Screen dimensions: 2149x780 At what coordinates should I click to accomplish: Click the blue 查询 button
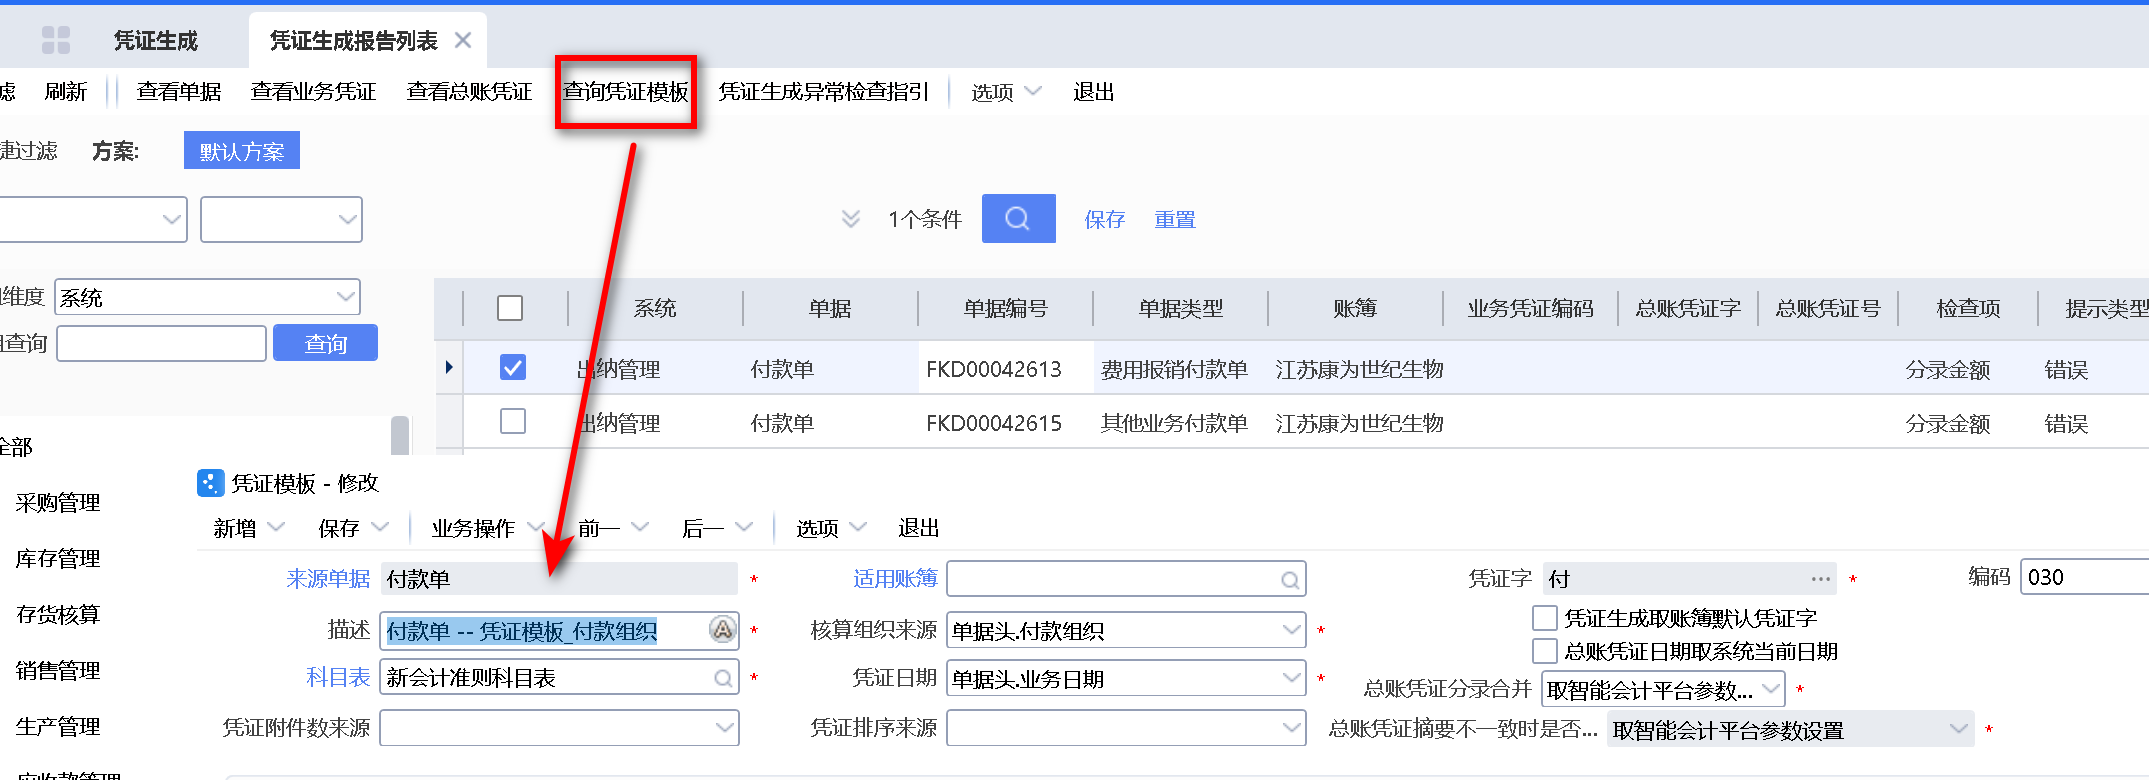pos(326,343)
